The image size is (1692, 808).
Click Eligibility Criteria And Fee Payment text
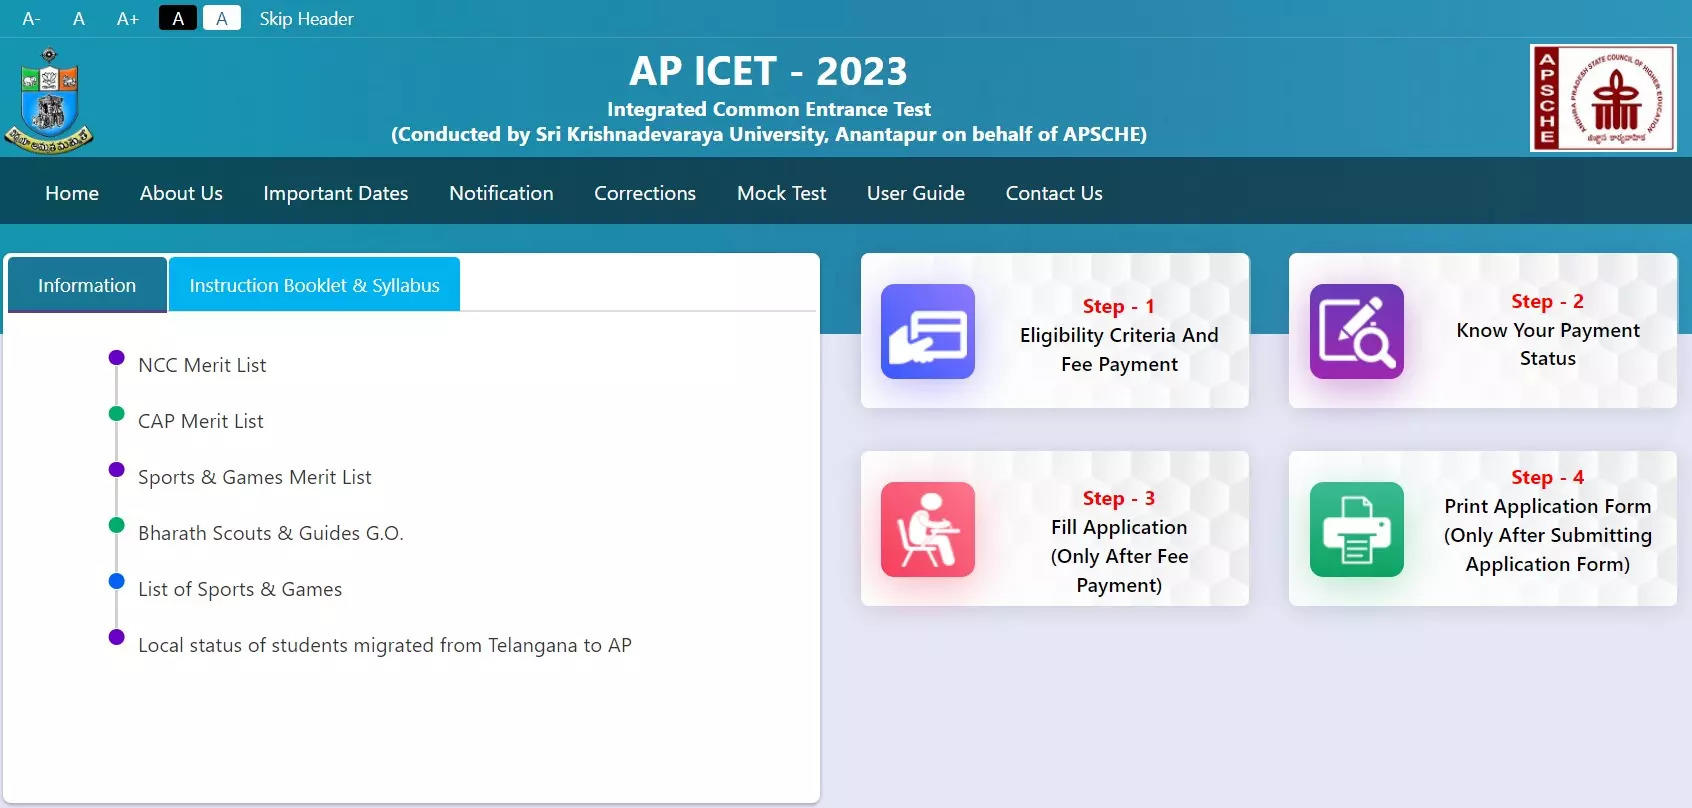(x=1119, y=350)
